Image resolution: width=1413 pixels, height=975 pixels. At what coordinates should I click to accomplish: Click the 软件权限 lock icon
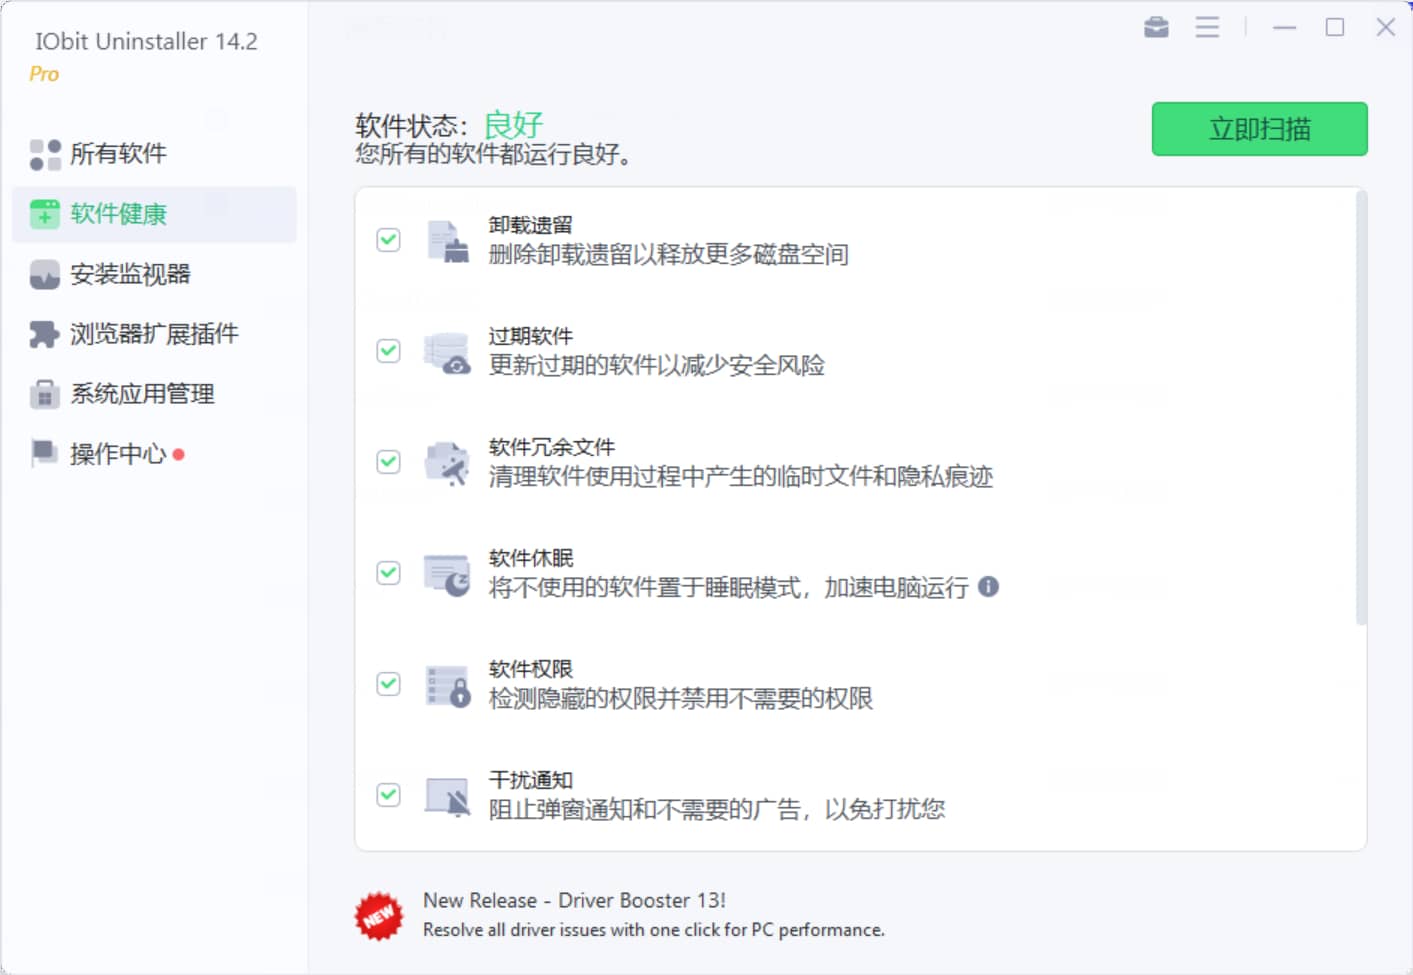click(447, 685)
